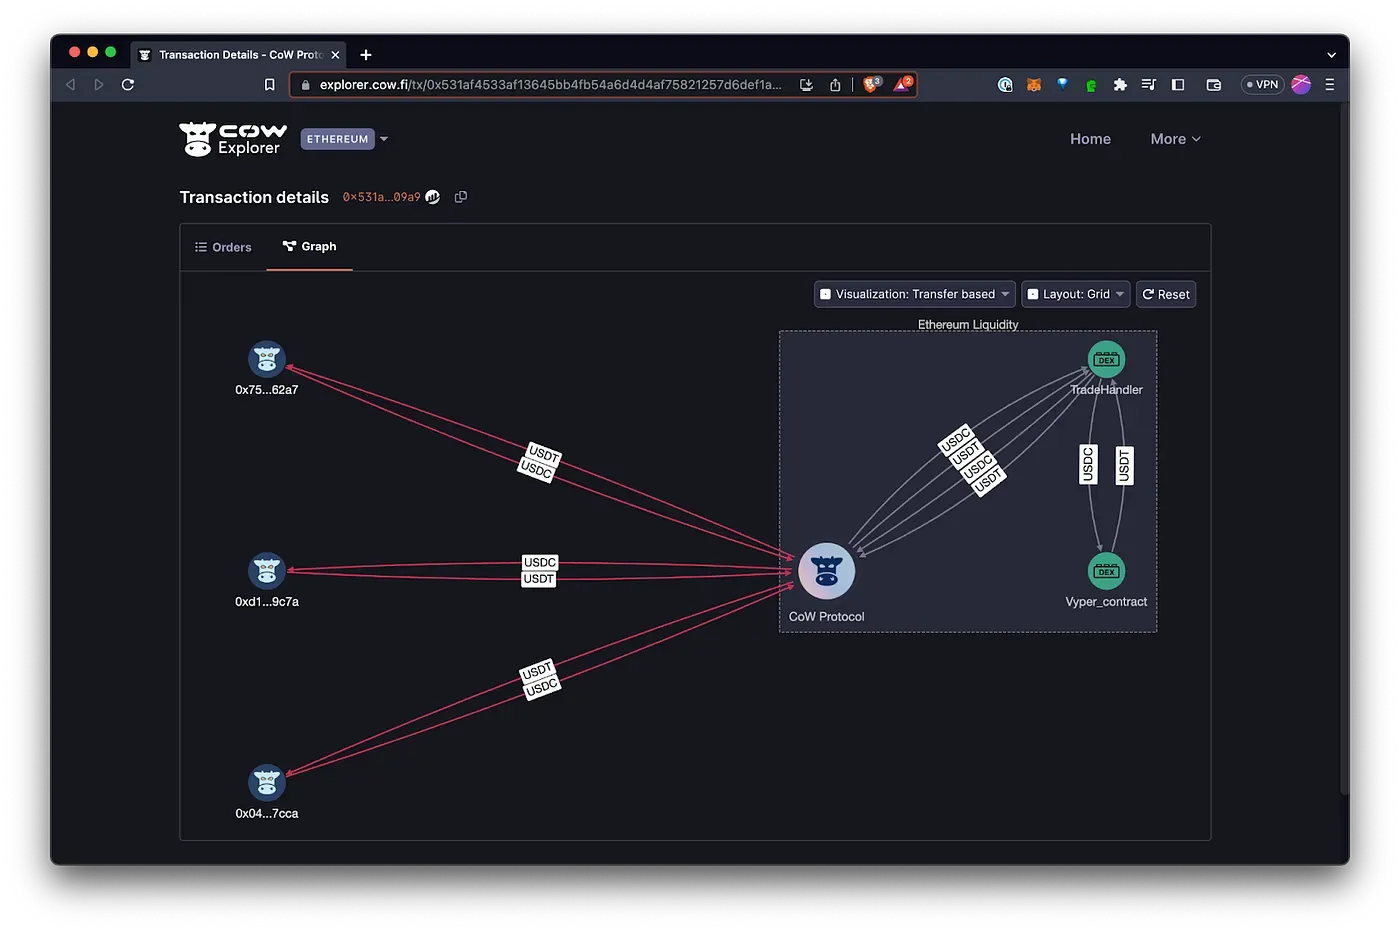The image size is (1400, 932).
Task: Open the More menu in the header
Action: 1174,138
